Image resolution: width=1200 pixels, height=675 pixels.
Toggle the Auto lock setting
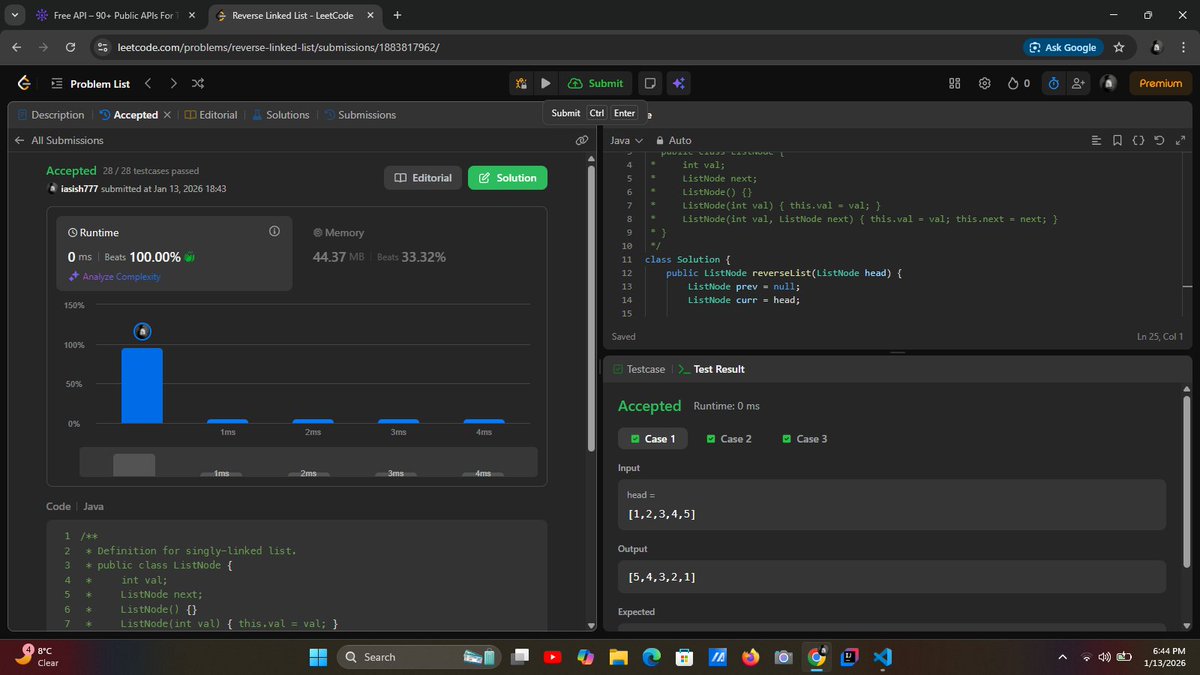(674, 141)
